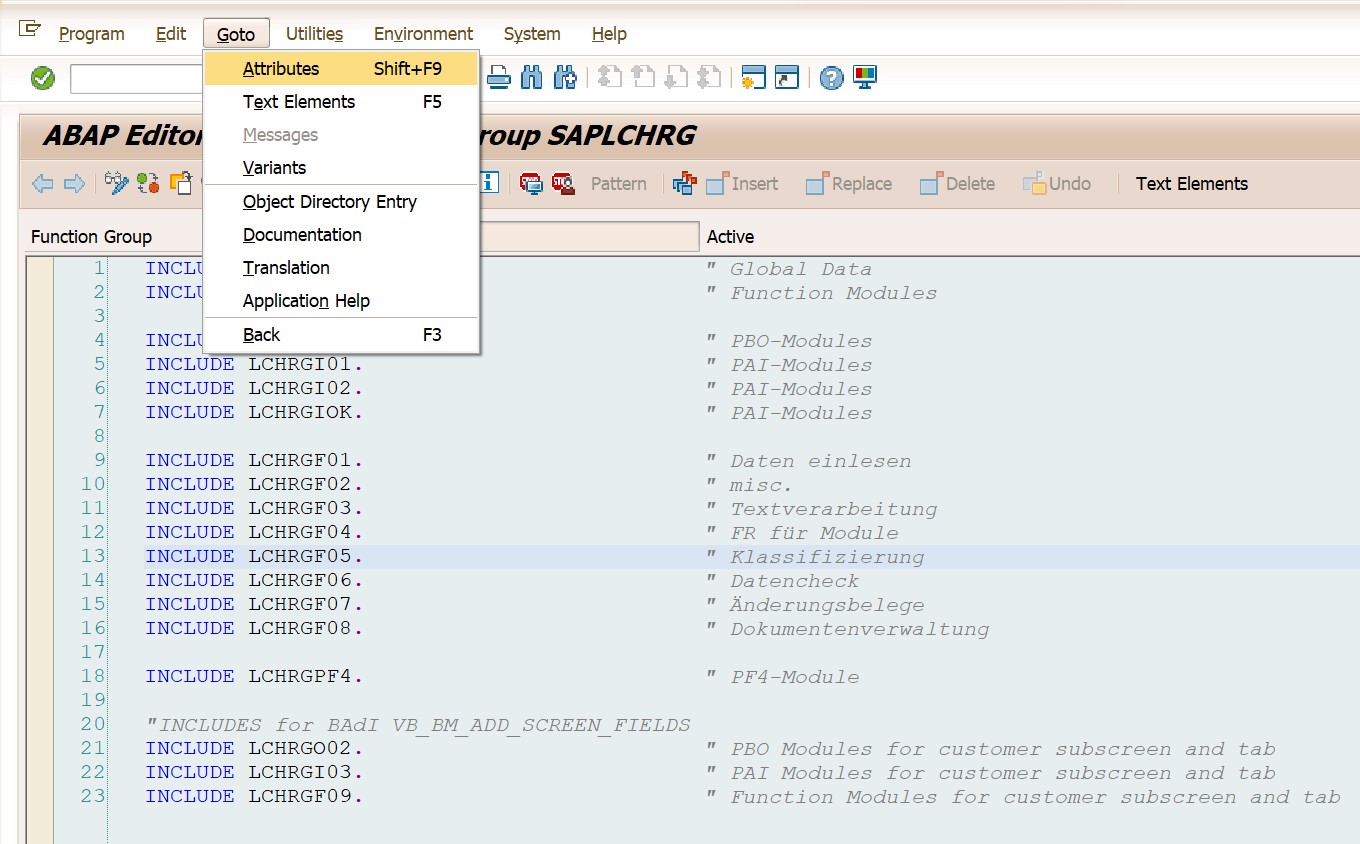The width and height of the screenshot is (1360, 844).
Task: Click the Find Next binoculars icon
Action: tap(565, 77)
